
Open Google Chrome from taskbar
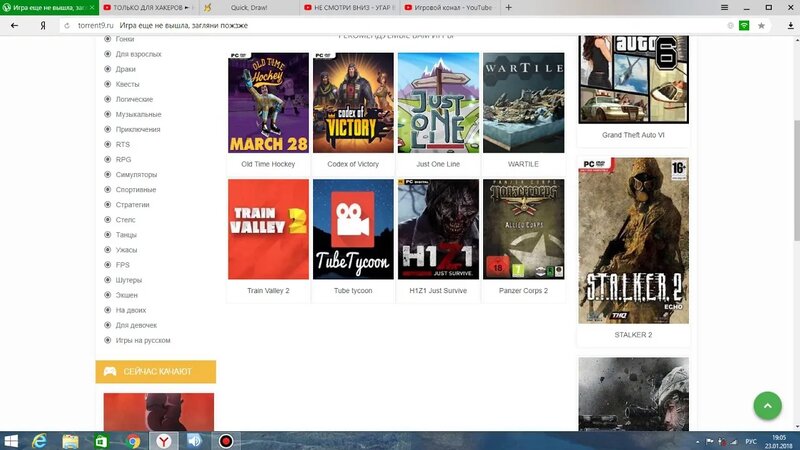point(133,441)
